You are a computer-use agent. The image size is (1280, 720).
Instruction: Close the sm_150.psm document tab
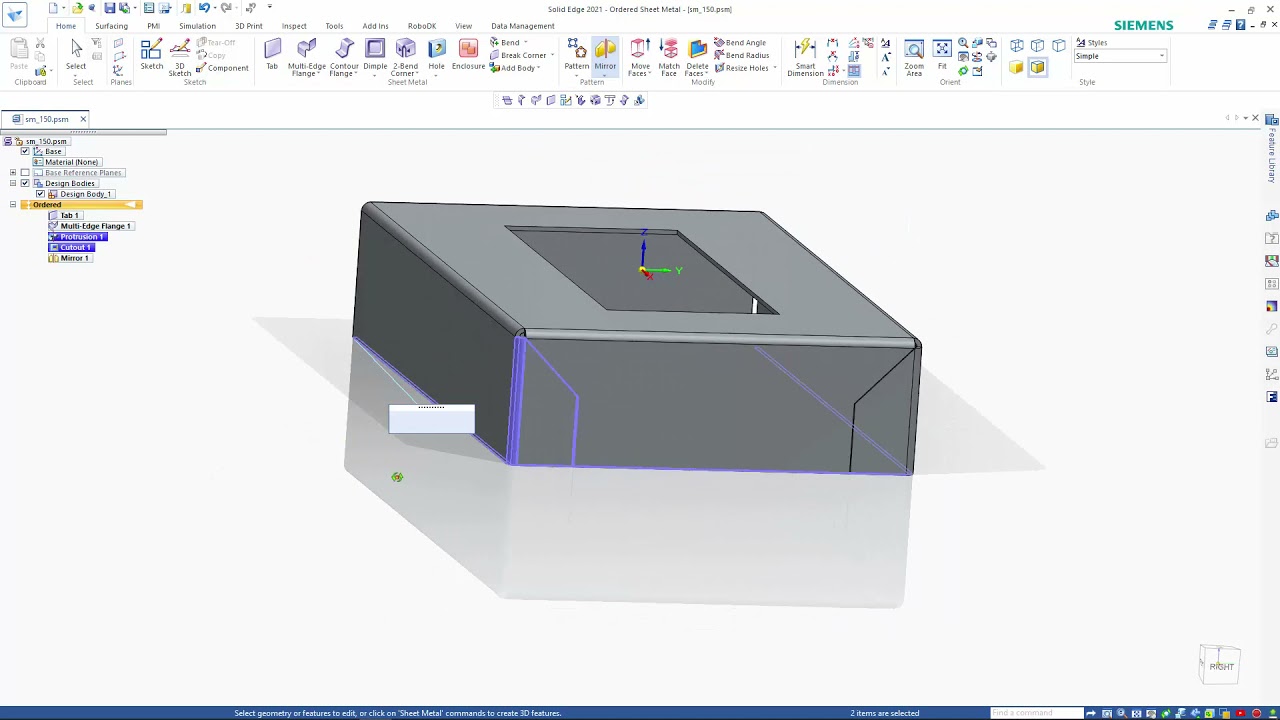pos(83,119)
